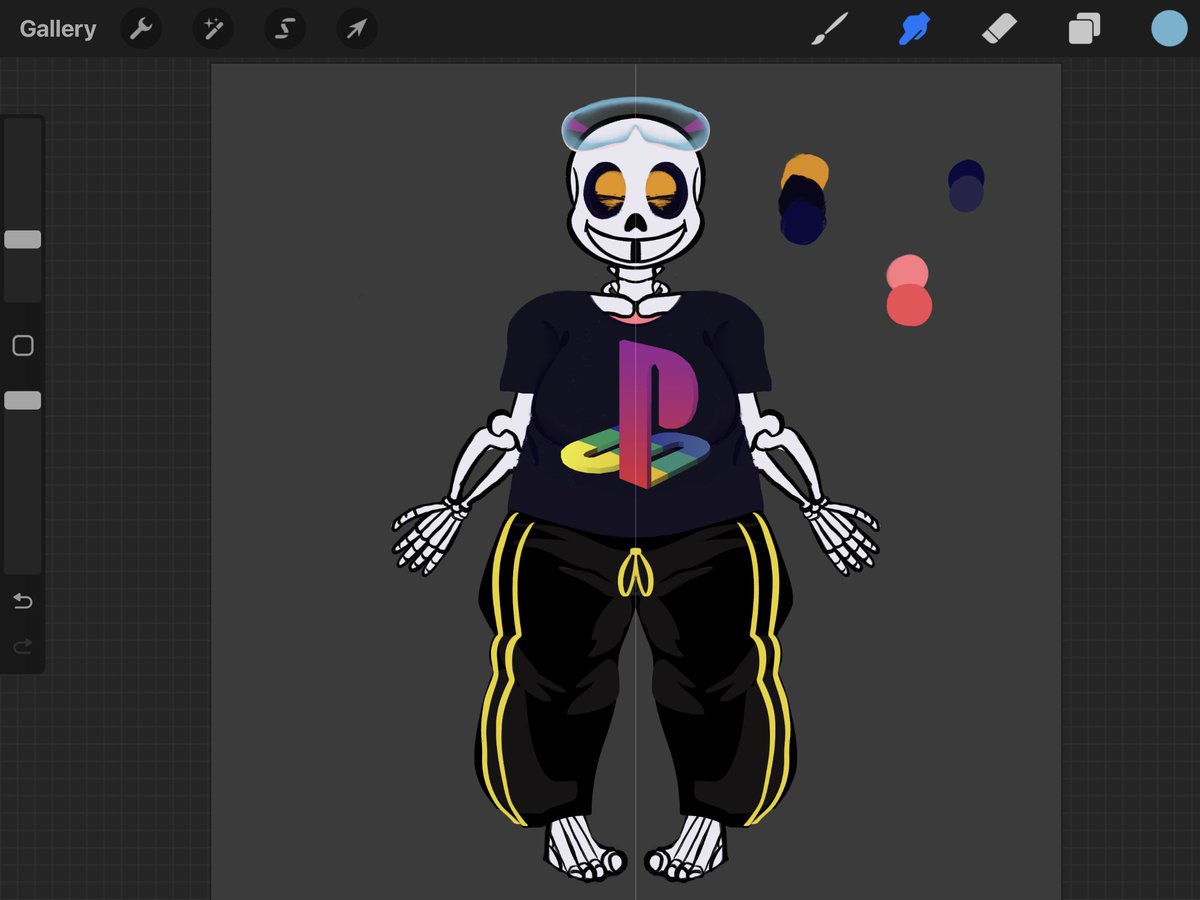Viewport: 1200px width, 900px height.
Task: Select the Smudge finger tool
Action: coord(914,29)
